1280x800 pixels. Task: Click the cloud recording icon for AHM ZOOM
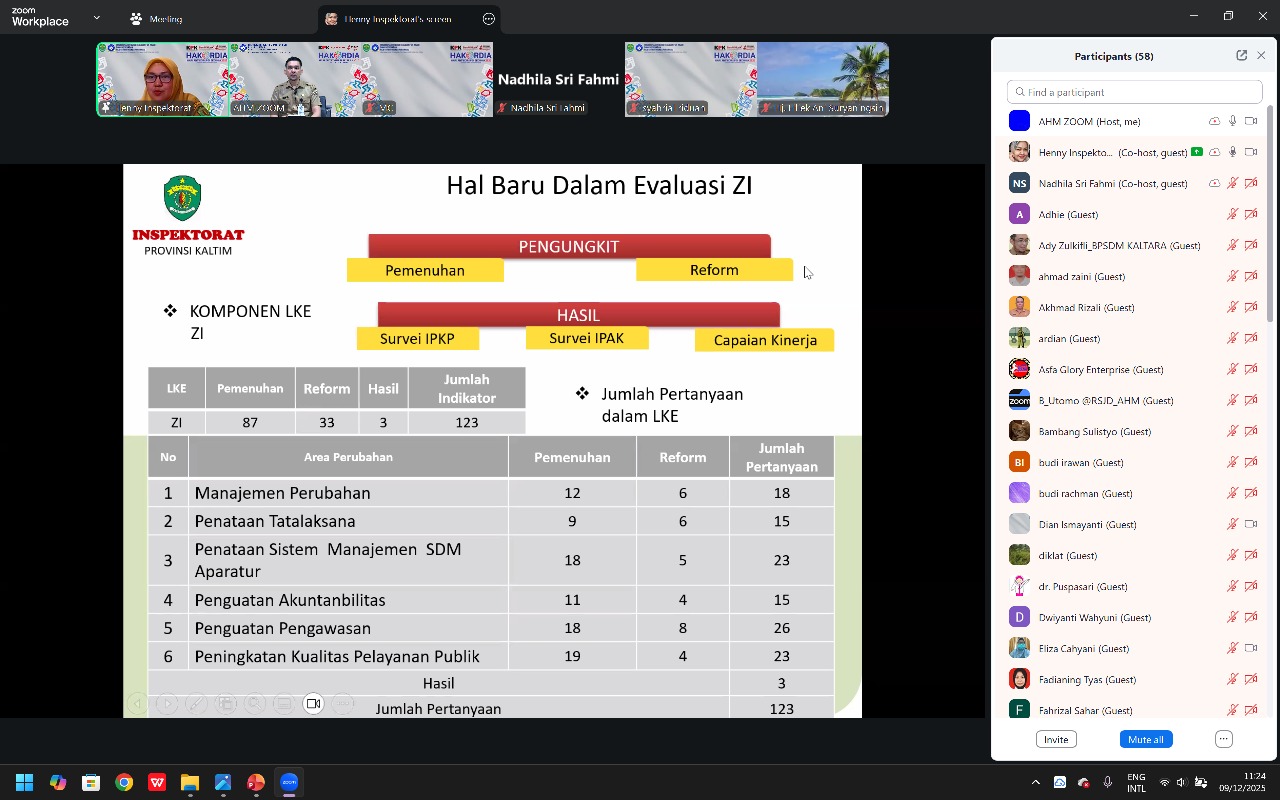[1214, 121]
